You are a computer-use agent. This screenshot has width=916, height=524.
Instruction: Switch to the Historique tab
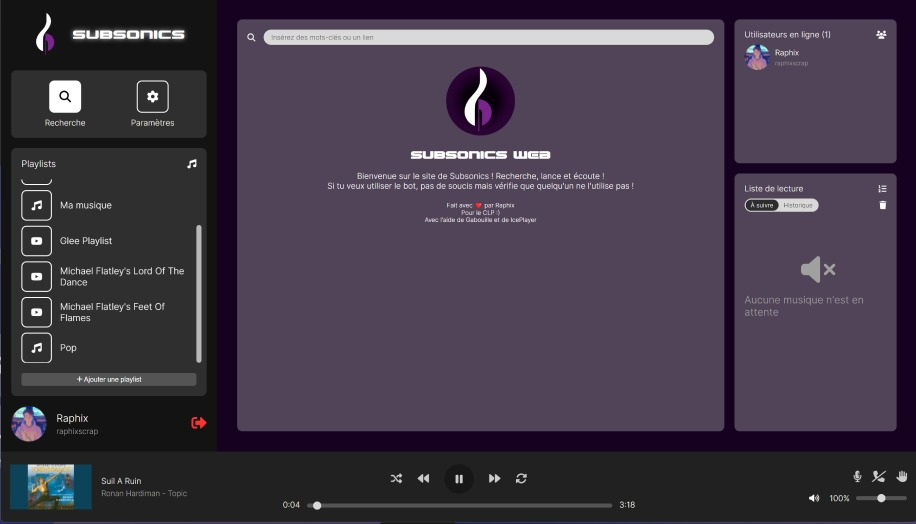point(798,205)
